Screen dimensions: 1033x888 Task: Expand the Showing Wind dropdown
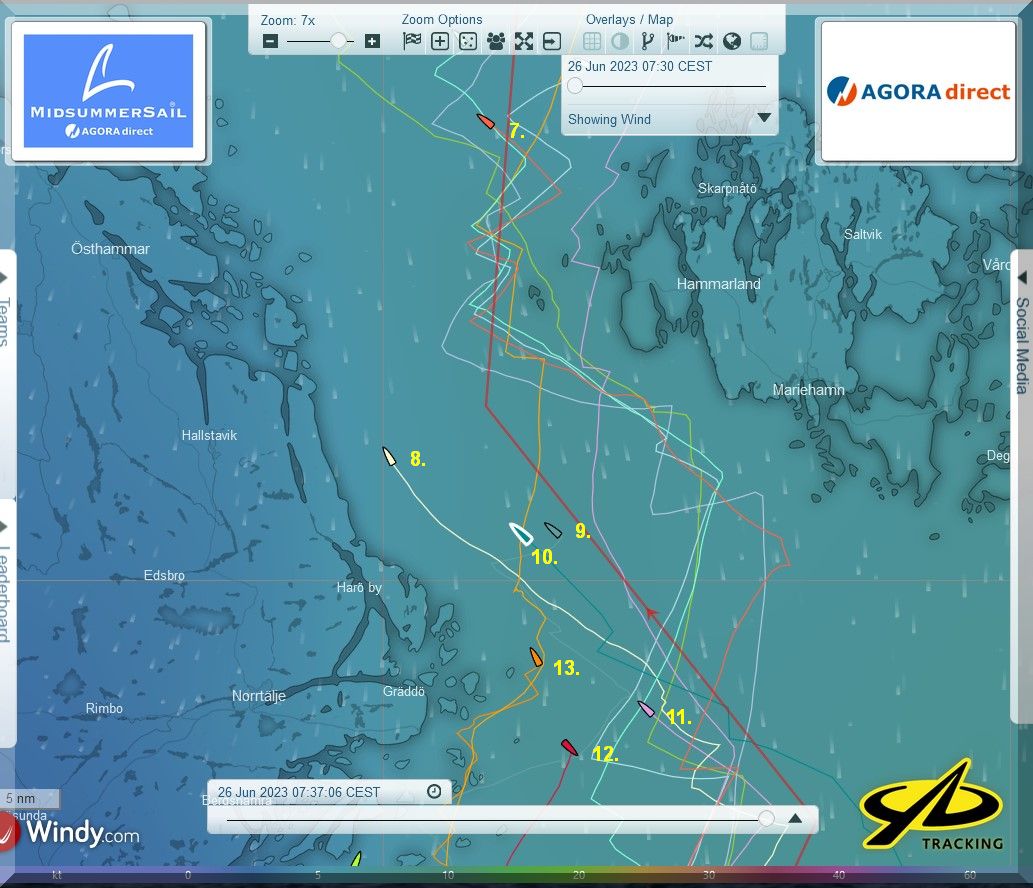point(765,118)
